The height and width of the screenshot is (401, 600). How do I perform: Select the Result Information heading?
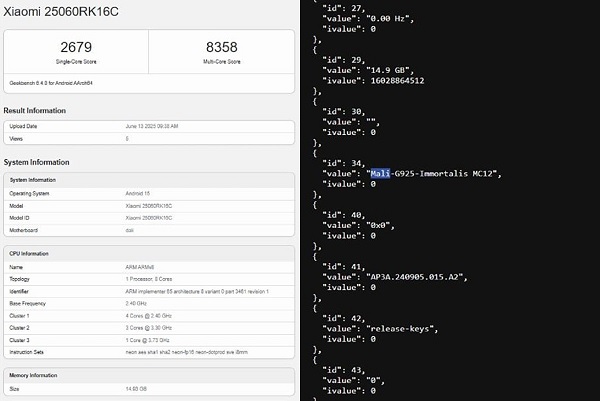tap(41, 111)
